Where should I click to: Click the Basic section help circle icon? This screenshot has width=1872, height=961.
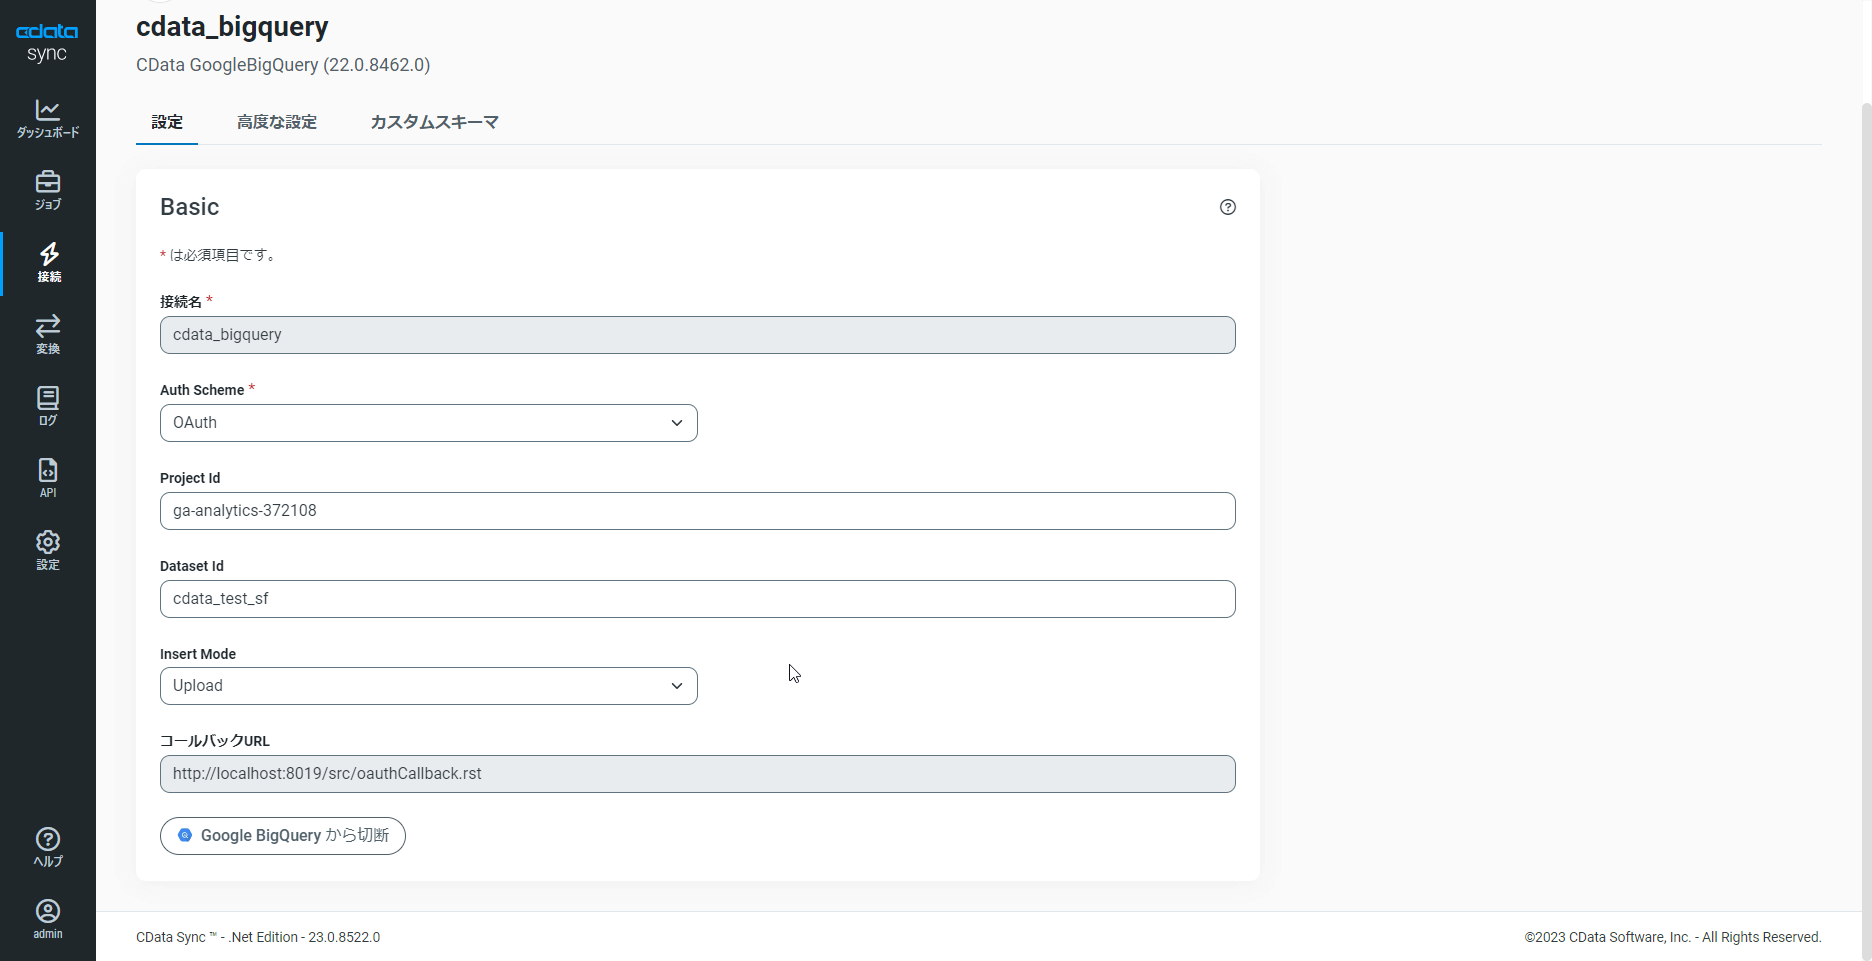click(1228, 207)
